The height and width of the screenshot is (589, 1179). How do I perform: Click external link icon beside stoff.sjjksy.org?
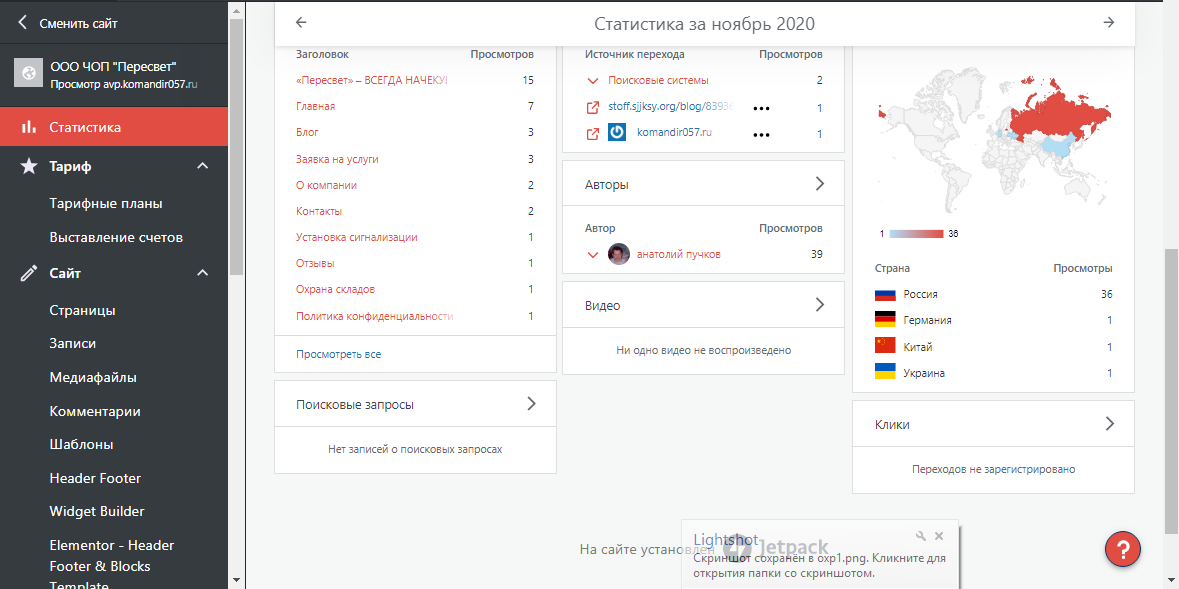click(x=592, y=107)
